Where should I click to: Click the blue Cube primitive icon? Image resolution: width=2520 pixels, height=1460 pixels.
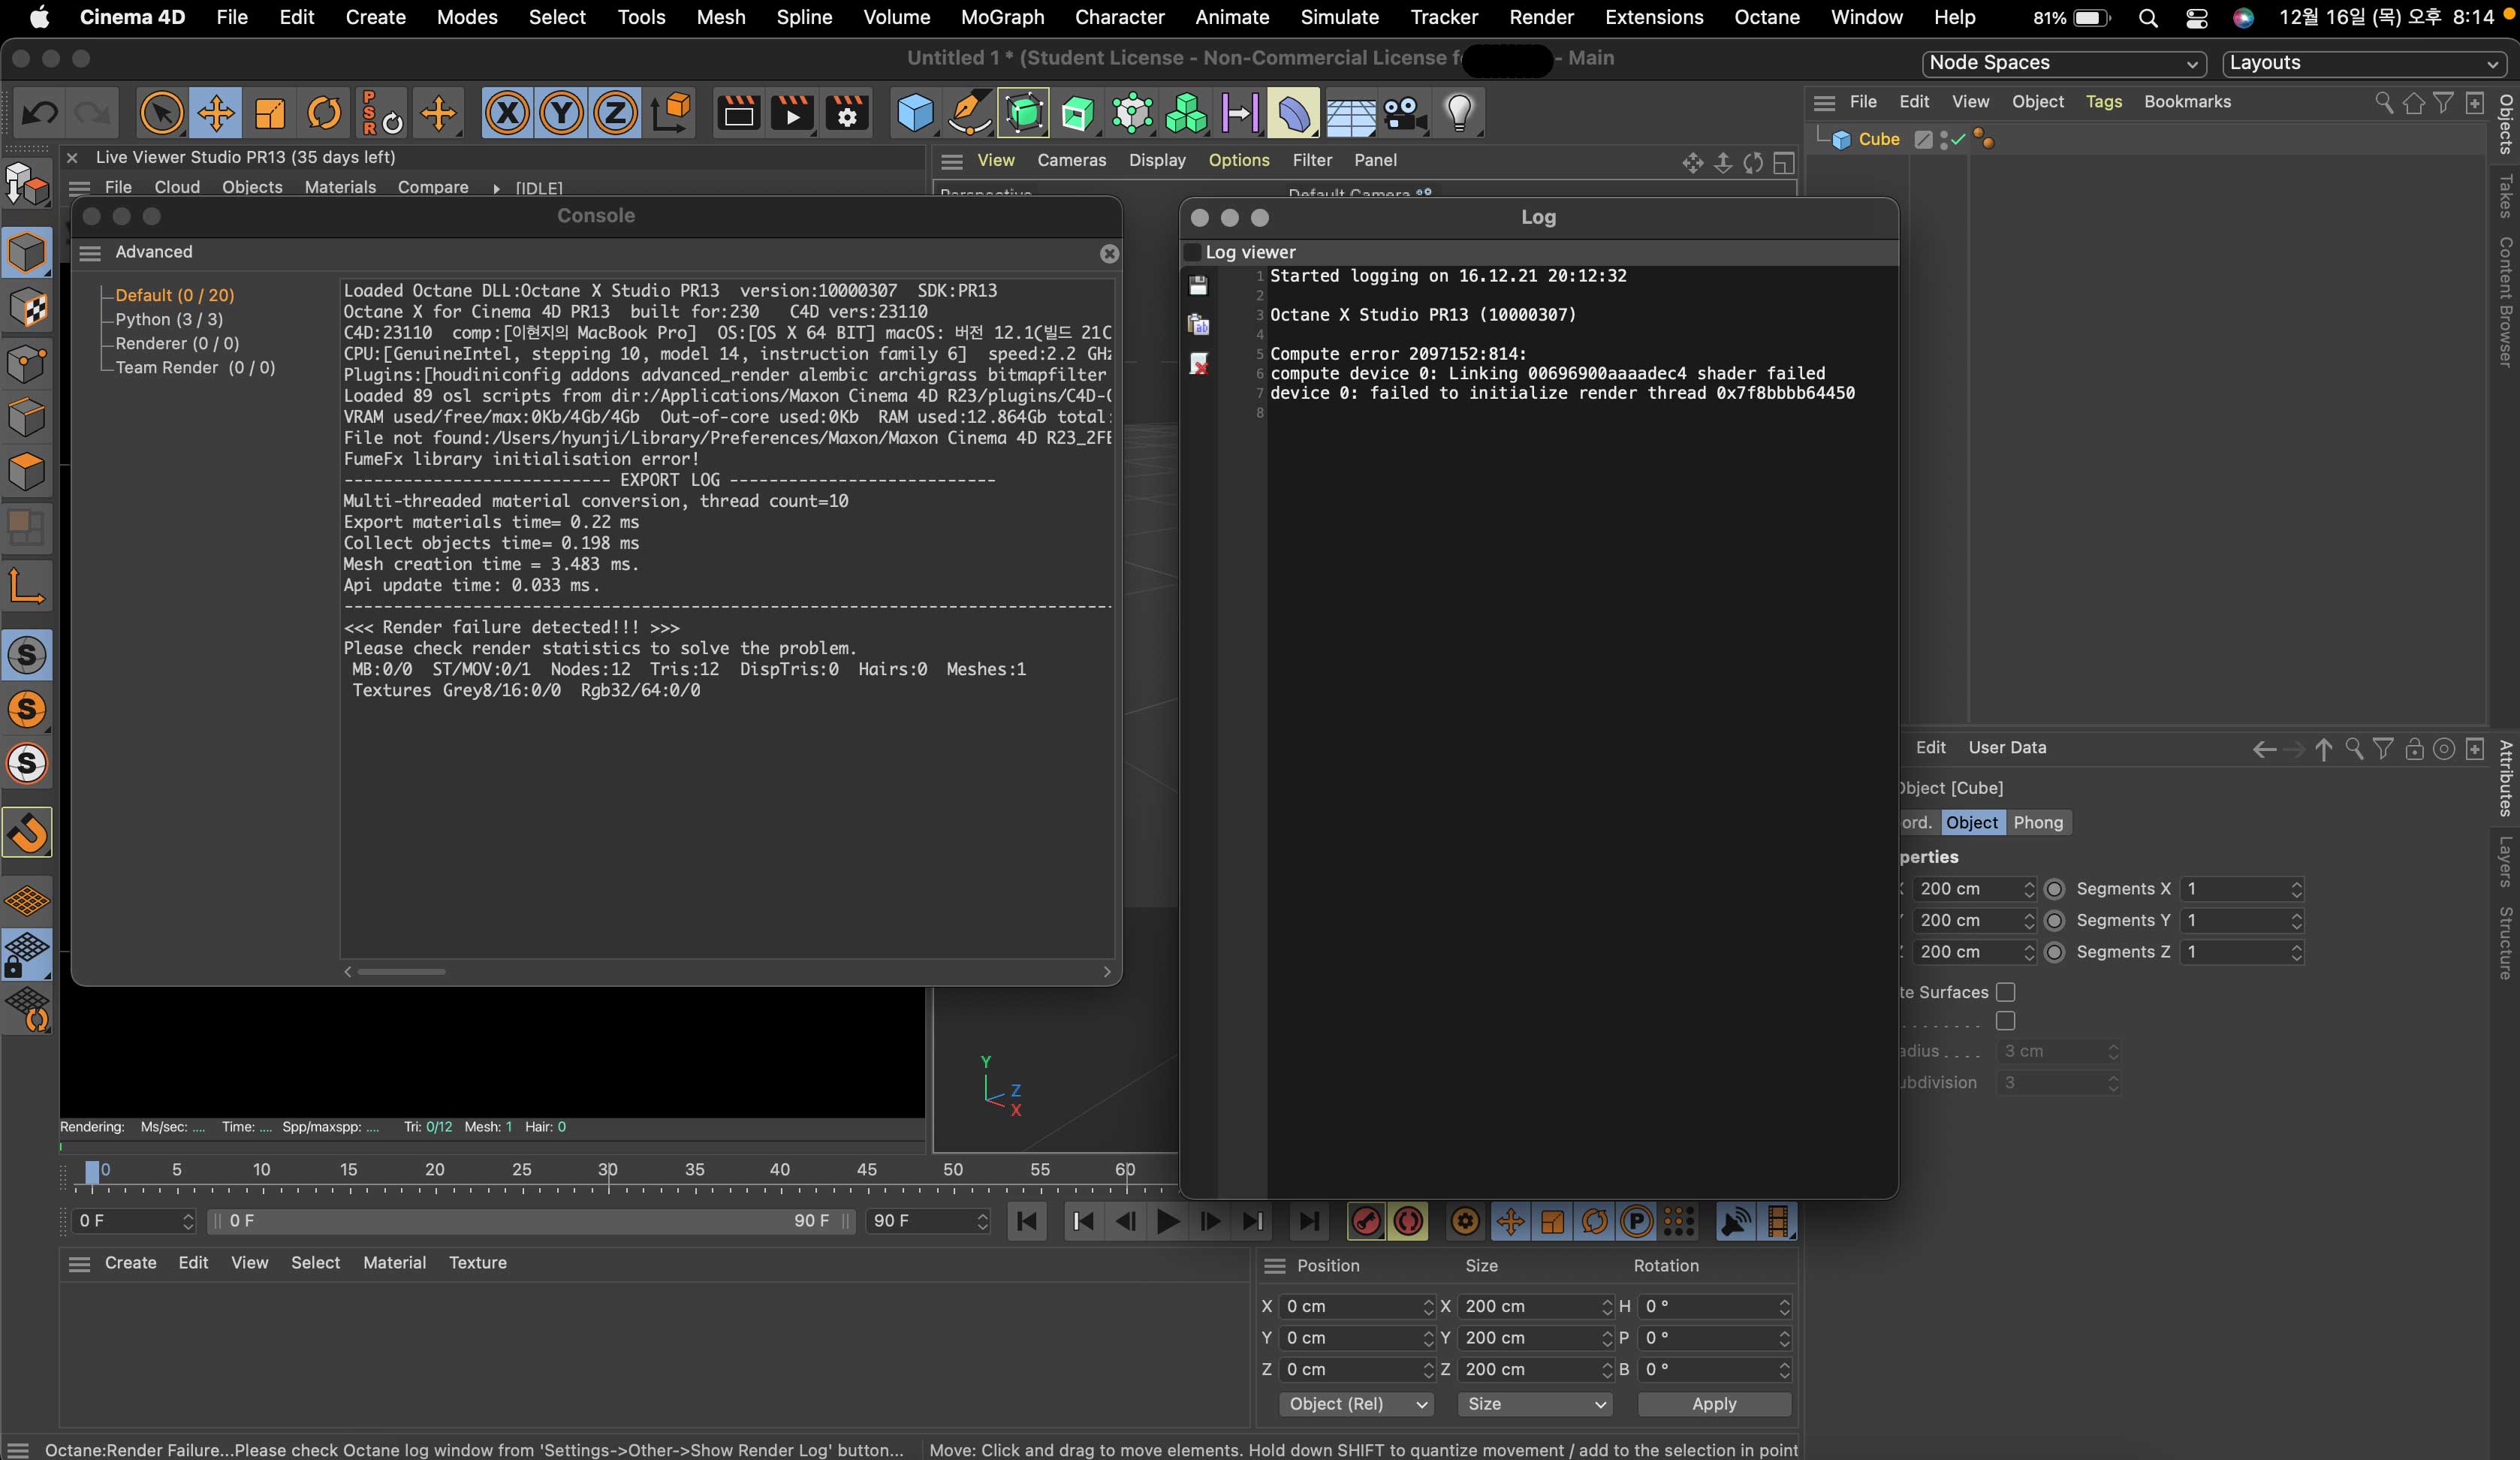(x=915, y=112)
